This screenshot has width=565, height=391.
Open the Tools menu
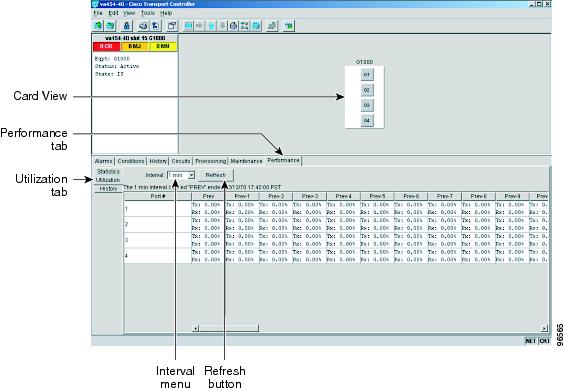click(x=147, y=13)
